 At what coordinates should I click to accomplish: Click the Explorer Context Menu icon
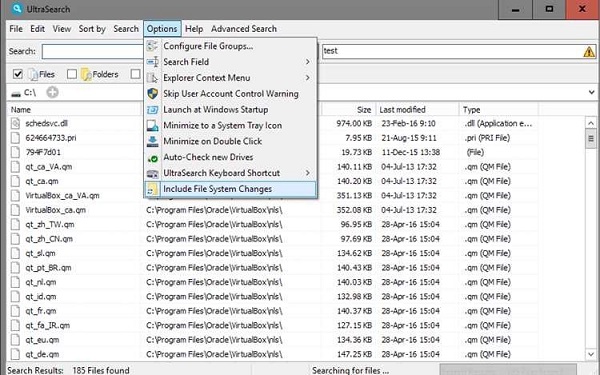point(152,78)
